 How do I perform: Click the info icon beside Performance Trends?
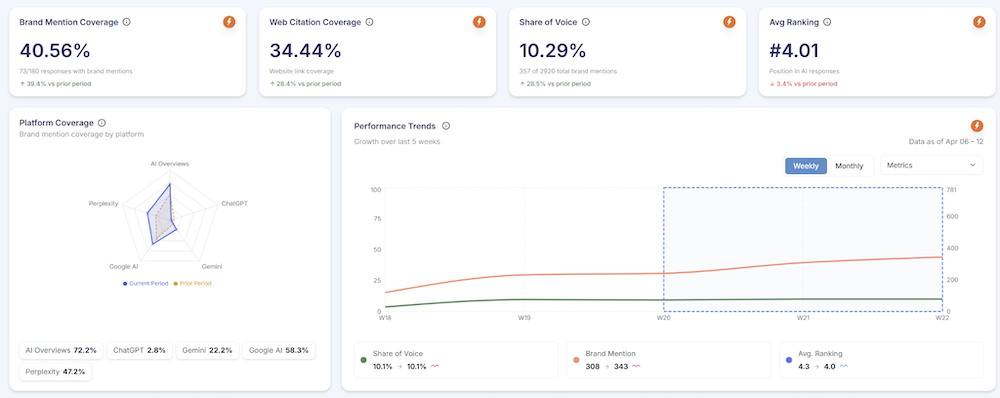(446, 126)
